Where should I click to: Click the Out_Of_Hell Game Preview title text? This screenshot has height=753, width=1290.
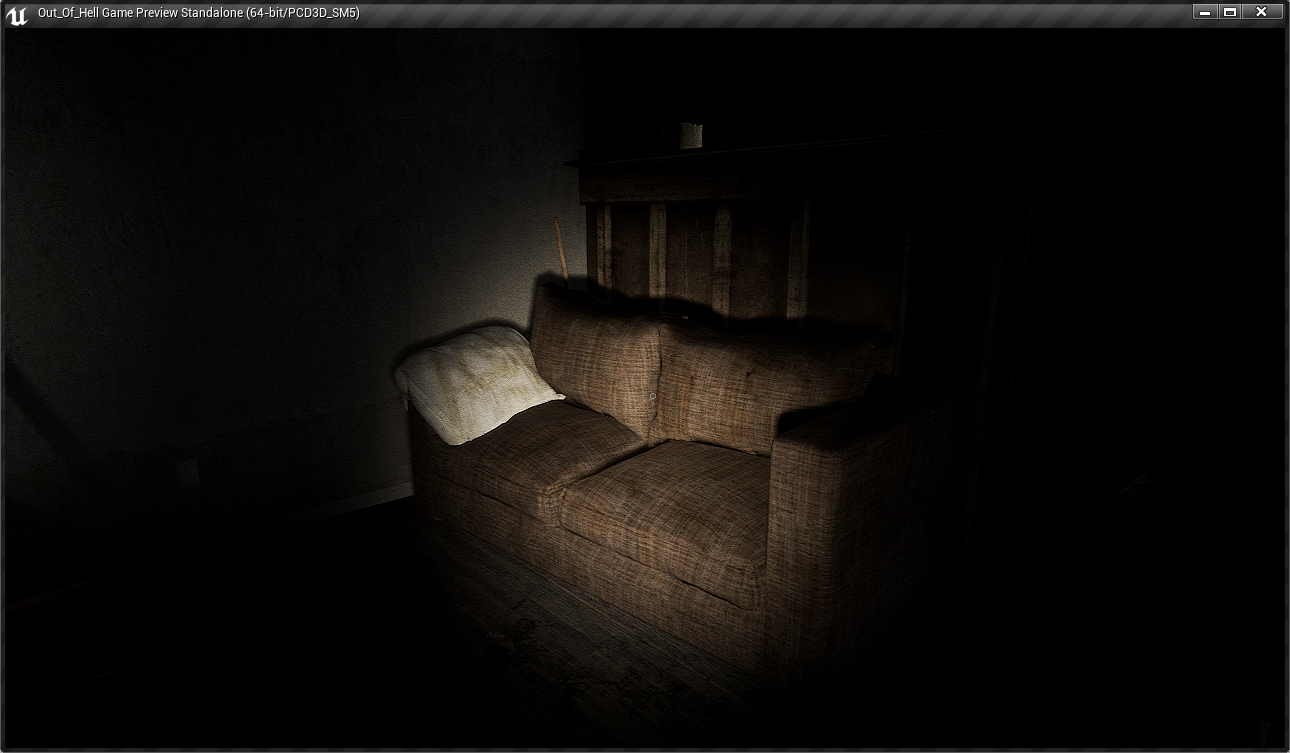198,13
